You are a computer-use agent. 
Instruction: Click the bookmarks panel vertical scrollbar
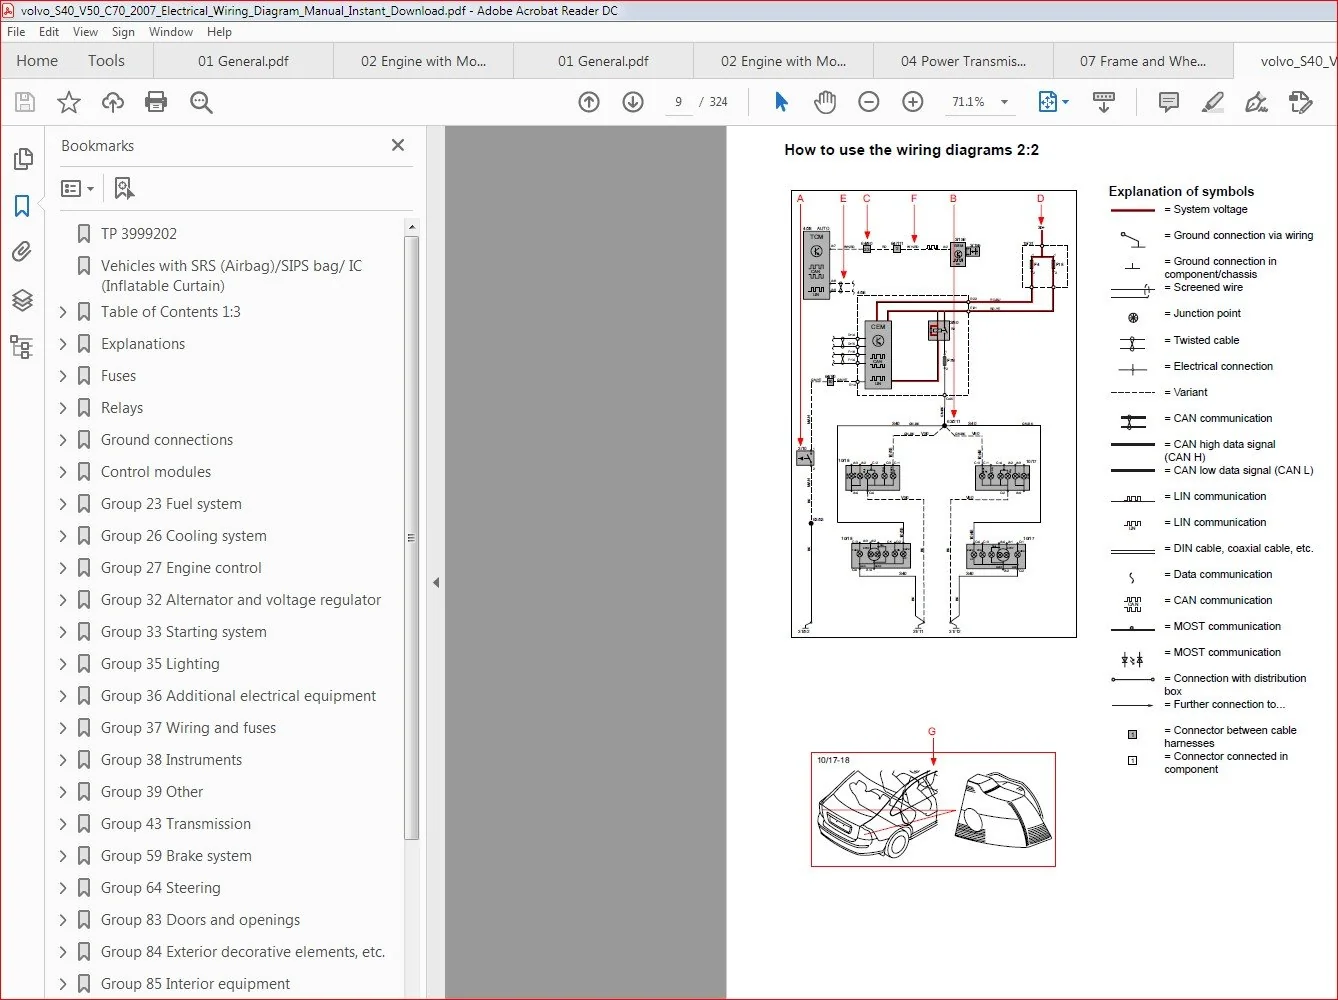point(411,537)
